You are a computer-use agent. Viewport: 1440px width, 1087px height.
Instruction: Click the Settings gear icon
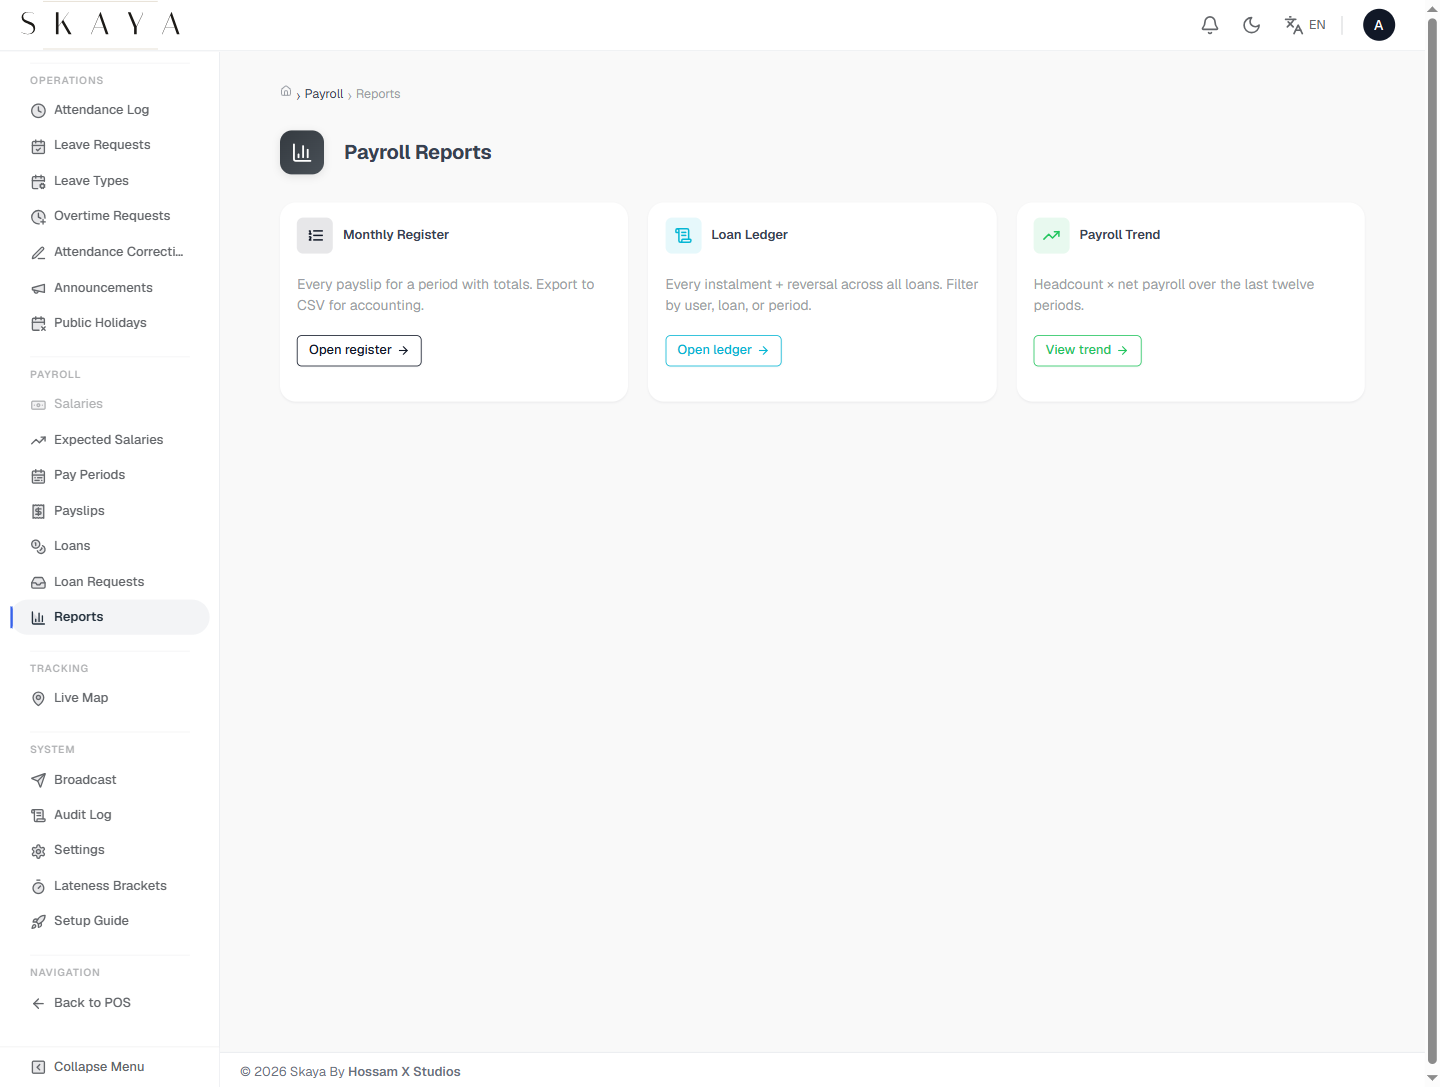[38, 851]
